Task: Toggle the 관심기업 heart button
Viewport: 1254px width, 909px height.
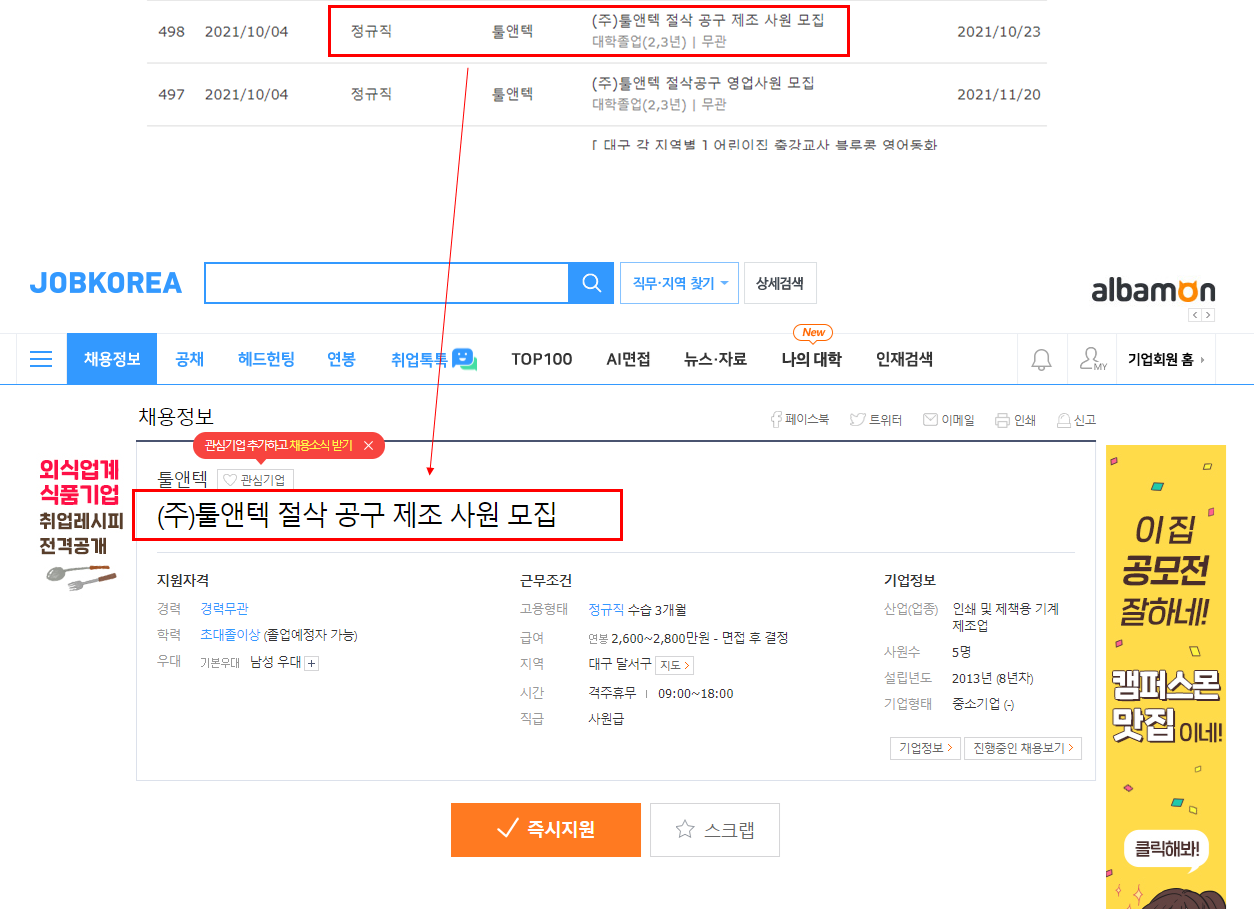Action: click(255, 480)
